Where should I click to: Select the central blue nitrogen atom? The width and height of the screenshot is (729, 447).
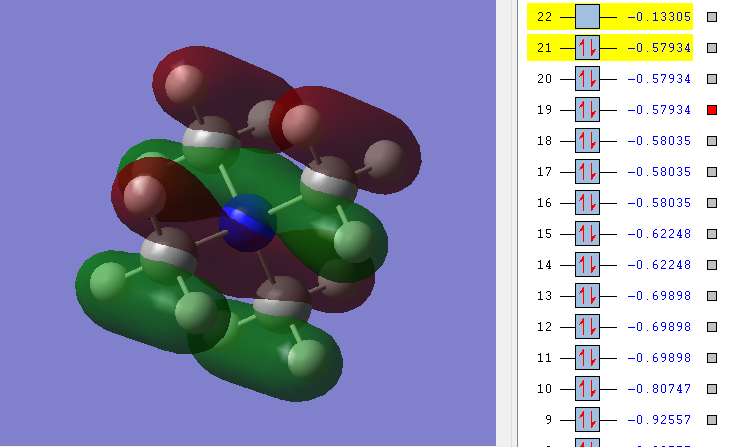248,223
